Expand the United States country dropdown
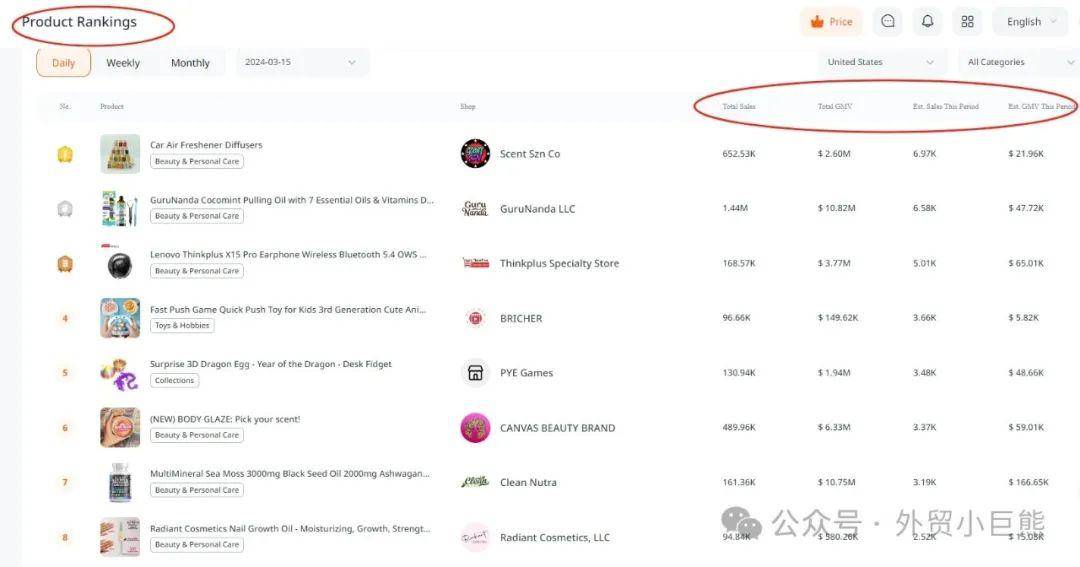This screenshot has width=1080, height=567. tap(881, 62)
